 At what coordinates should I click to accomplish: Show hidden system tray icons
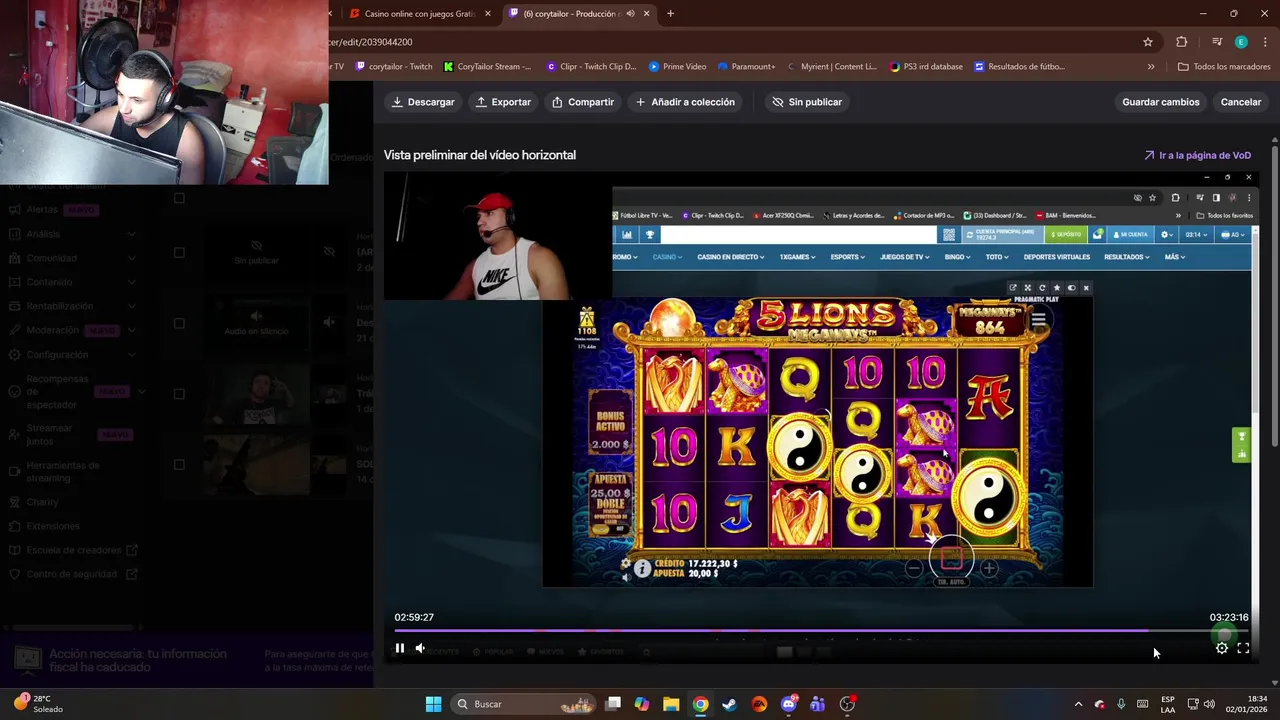click(1078, 704)
